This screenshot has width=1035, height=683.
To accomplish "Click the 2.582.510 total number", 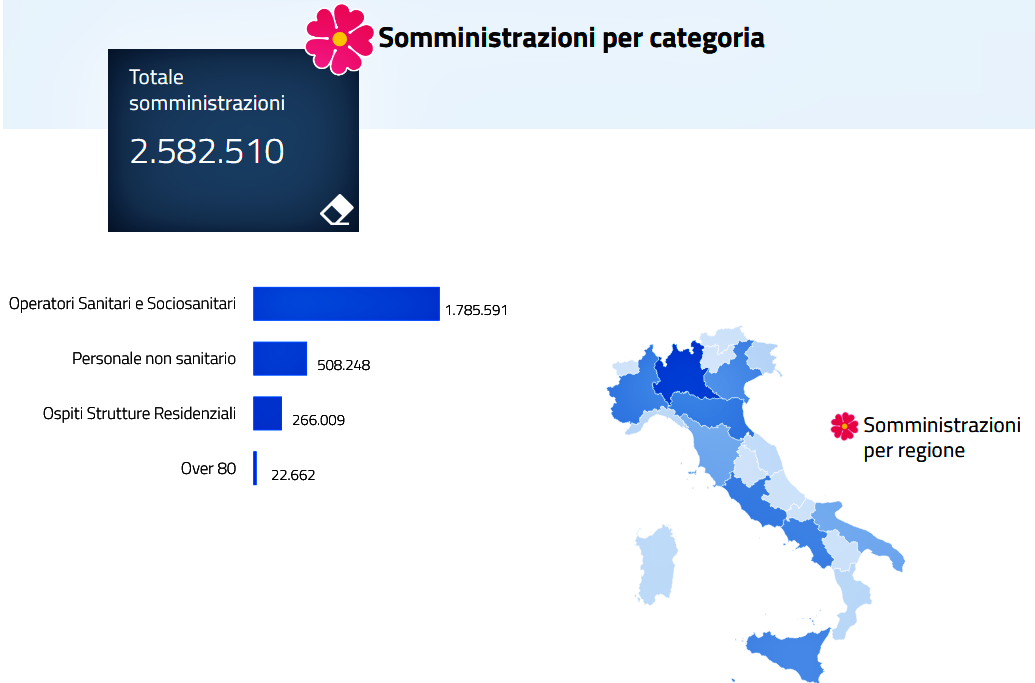I will coord(207,152).
